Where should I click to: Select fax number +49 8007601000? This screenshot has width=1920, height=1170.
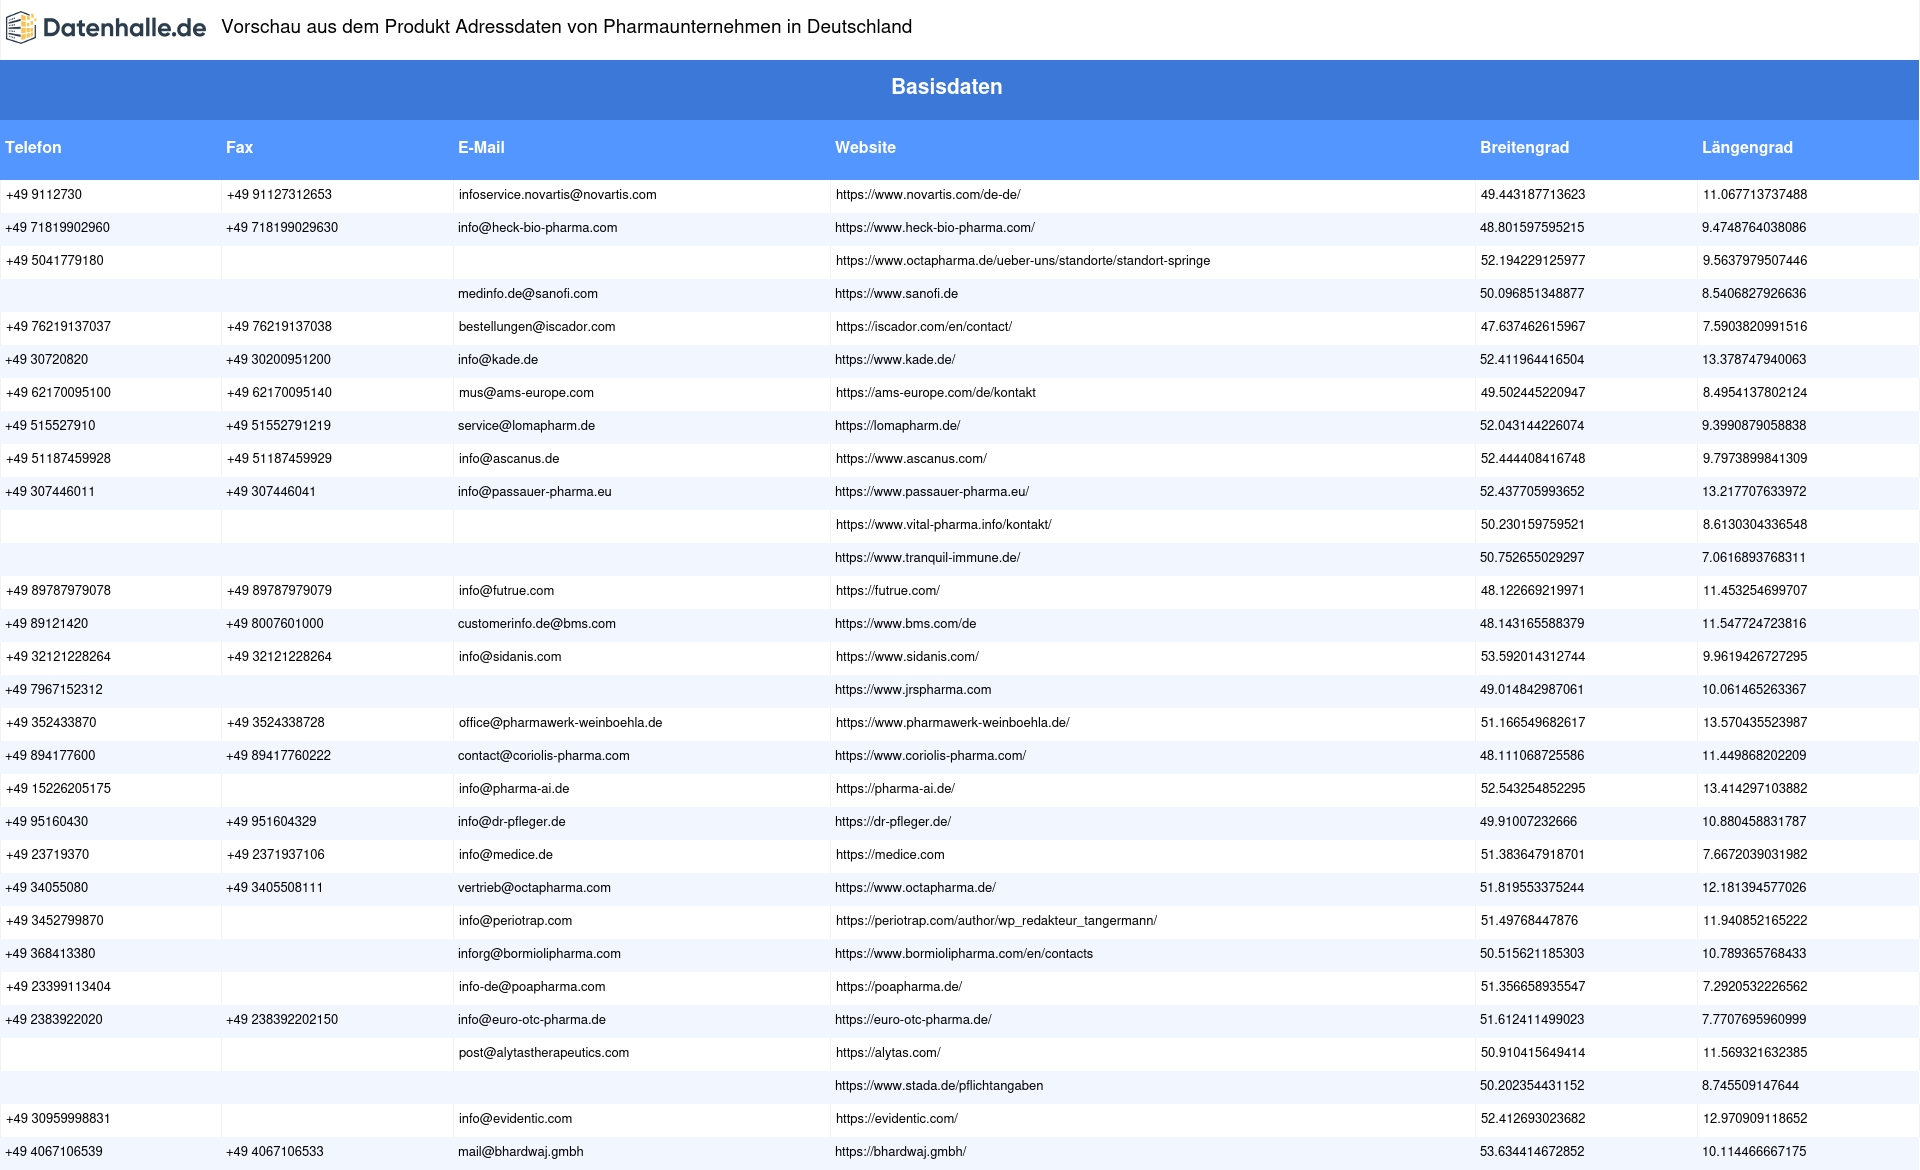click(275, 624)
